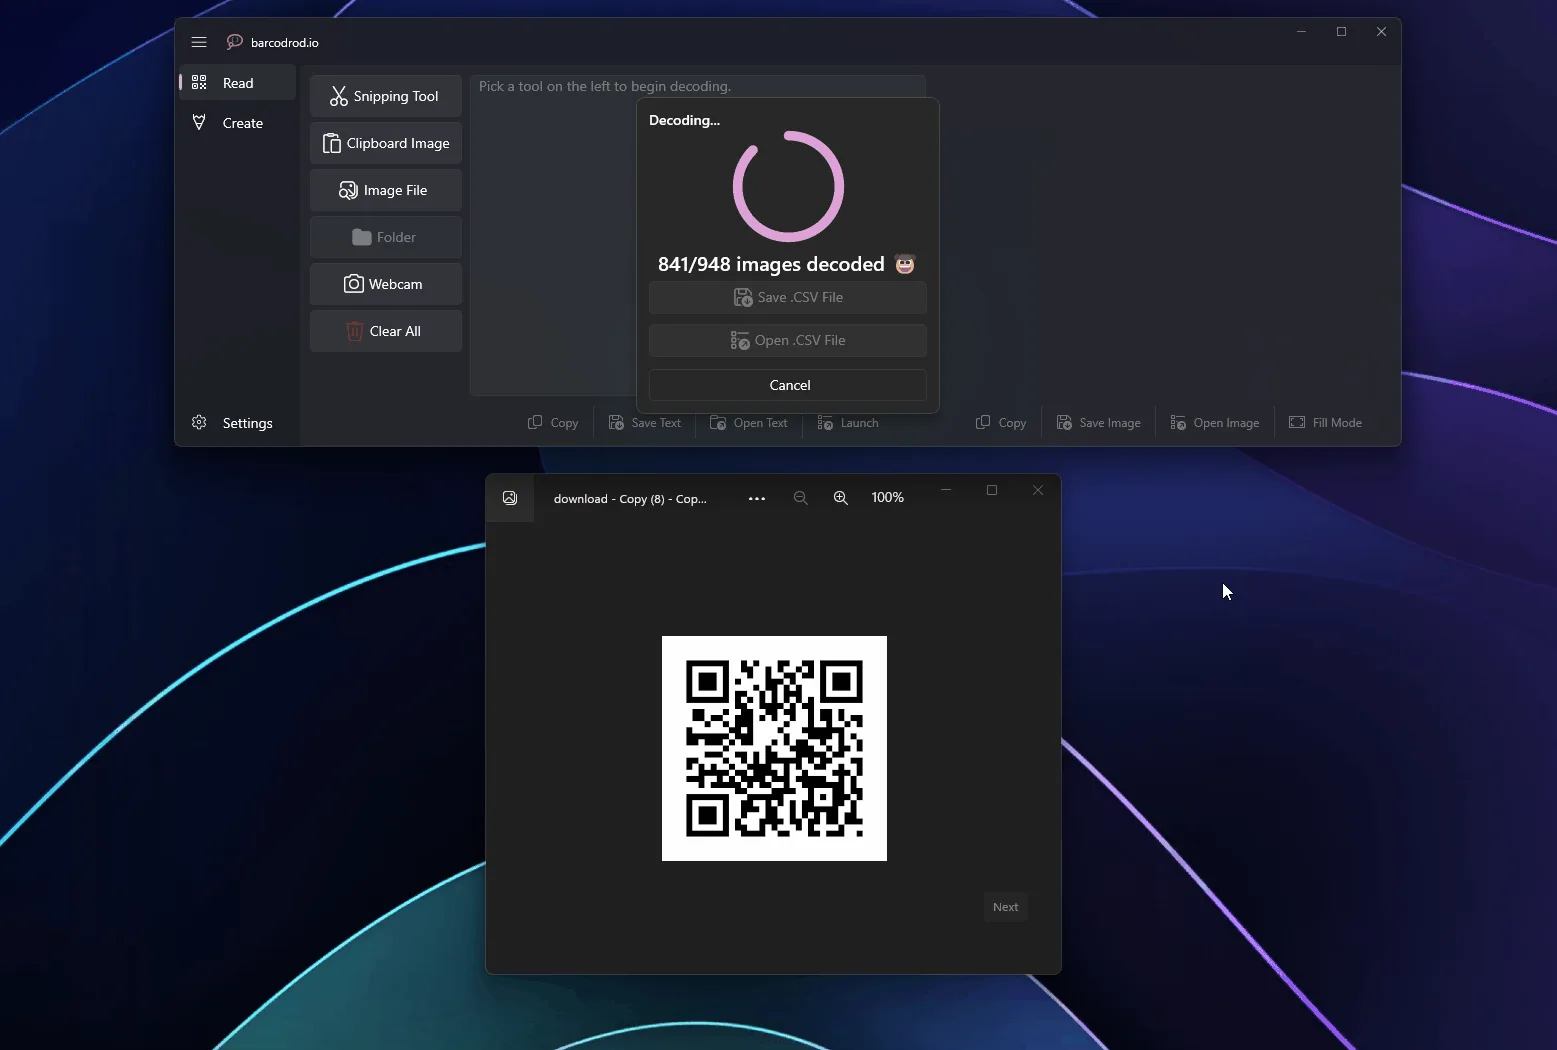Start the Webcam reader
1557x1050 pixels.
coord(386,284)
